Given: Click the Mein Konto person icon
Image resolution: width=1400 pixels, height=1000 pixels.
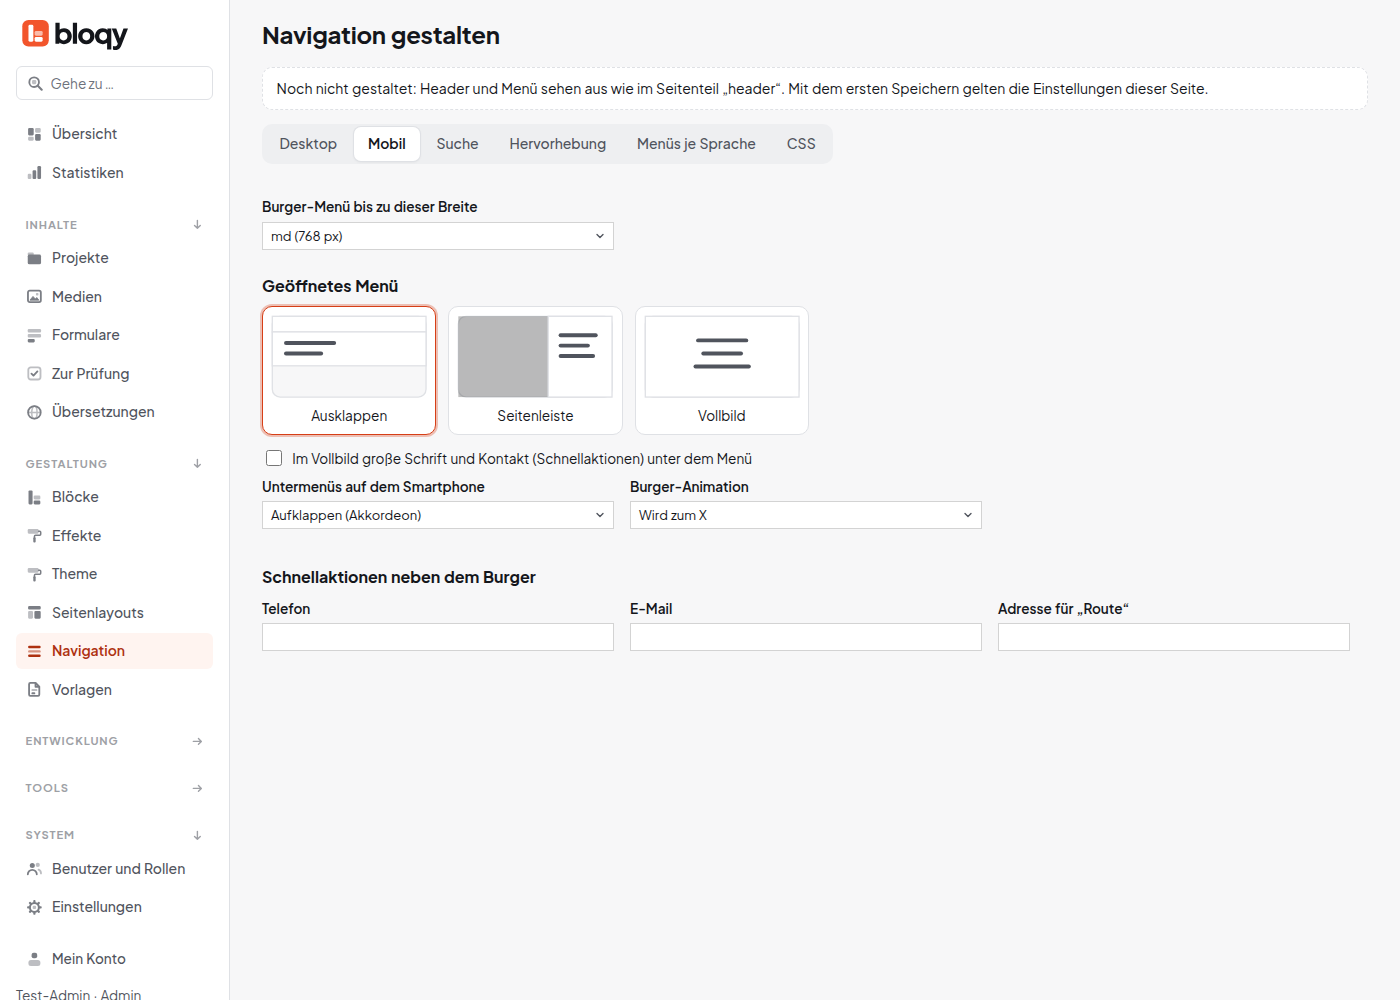Looking at the screenshot, I should coord(34,959).
